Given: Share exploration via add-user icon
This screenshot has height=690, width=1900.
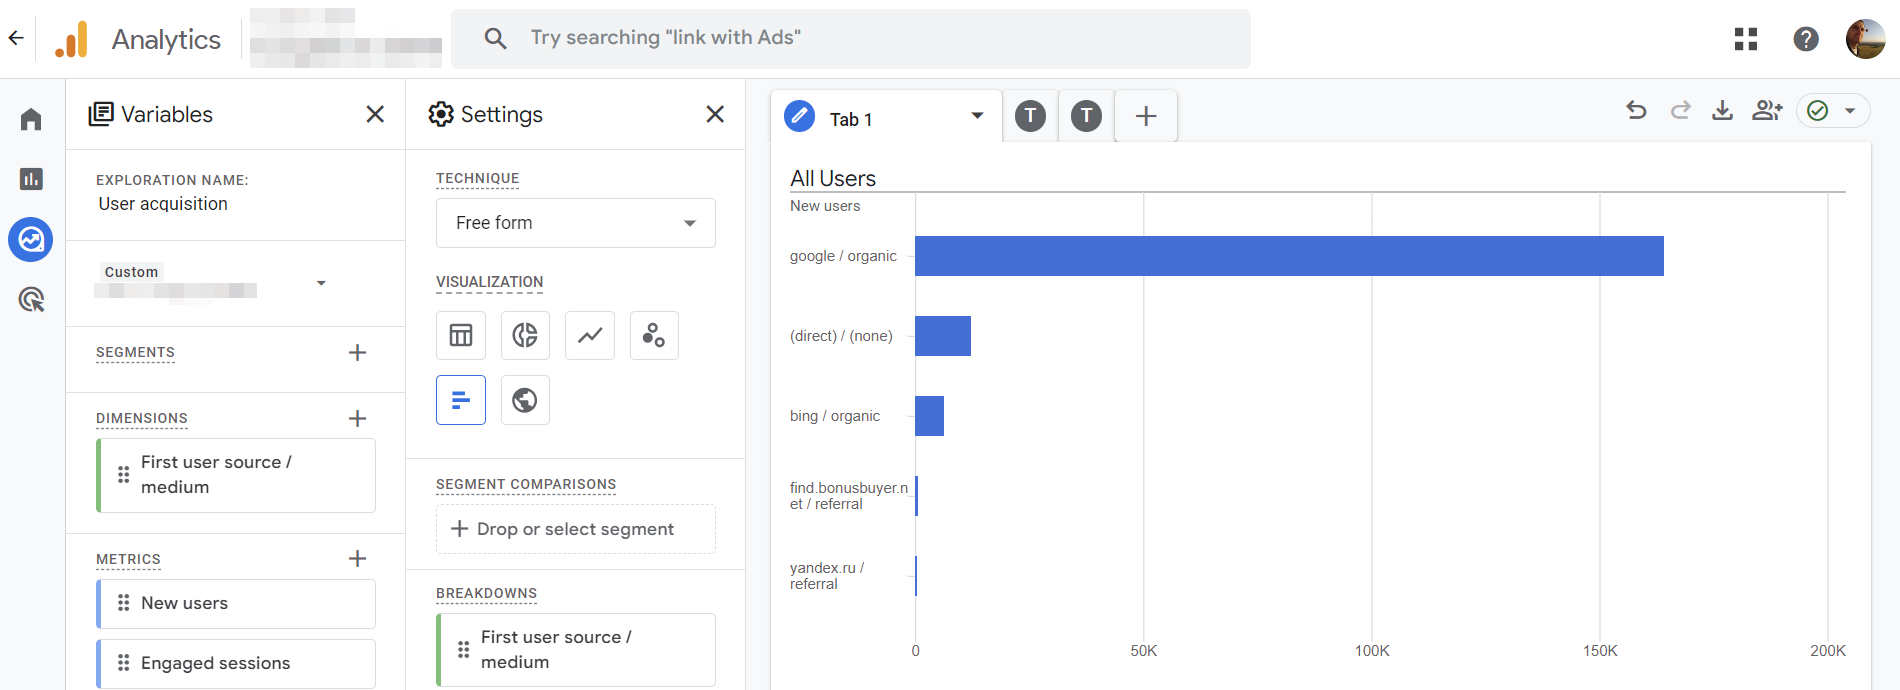Looking at the screenshot, I should click(1767, 110).
